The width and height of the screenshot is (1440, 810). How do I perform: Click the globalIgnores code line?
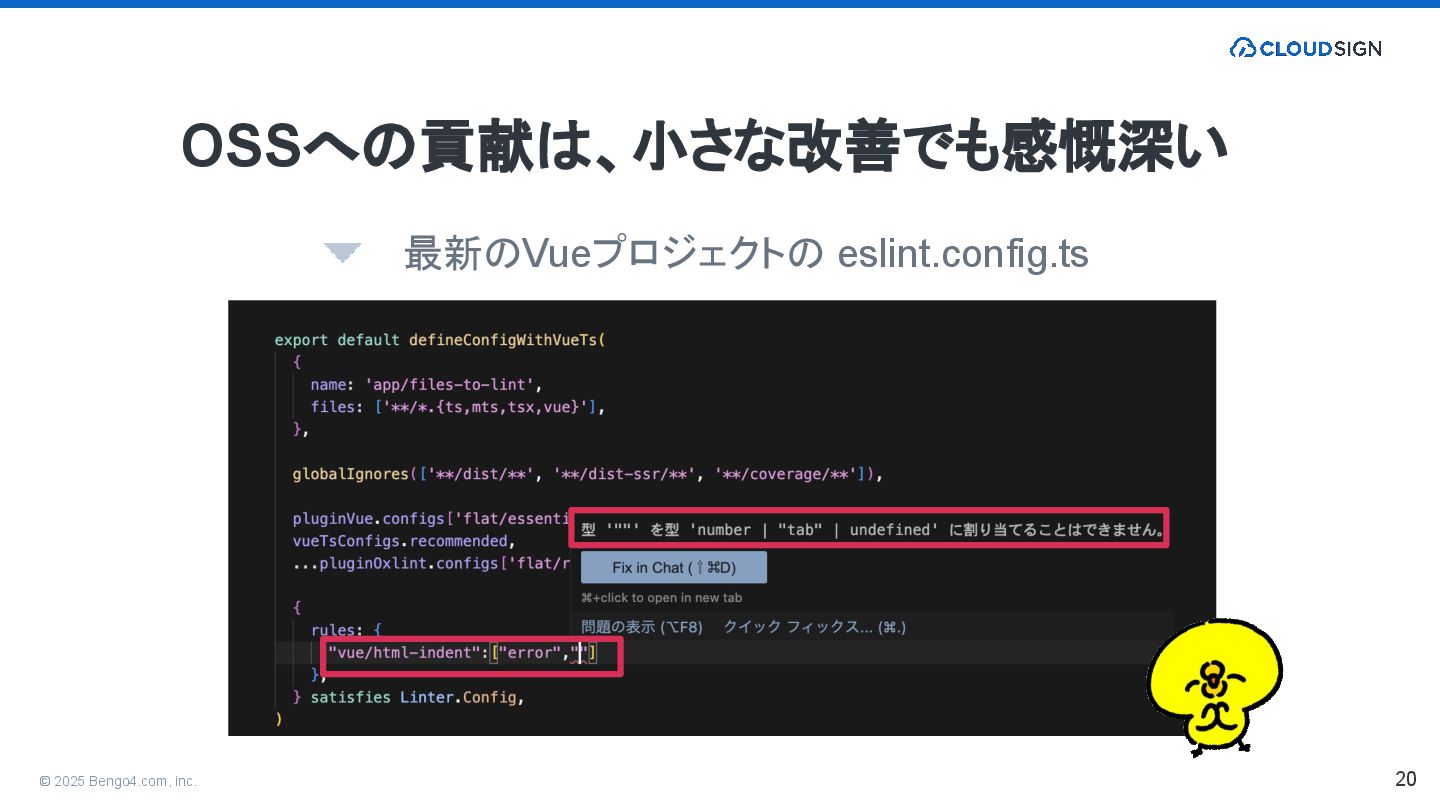588,474
